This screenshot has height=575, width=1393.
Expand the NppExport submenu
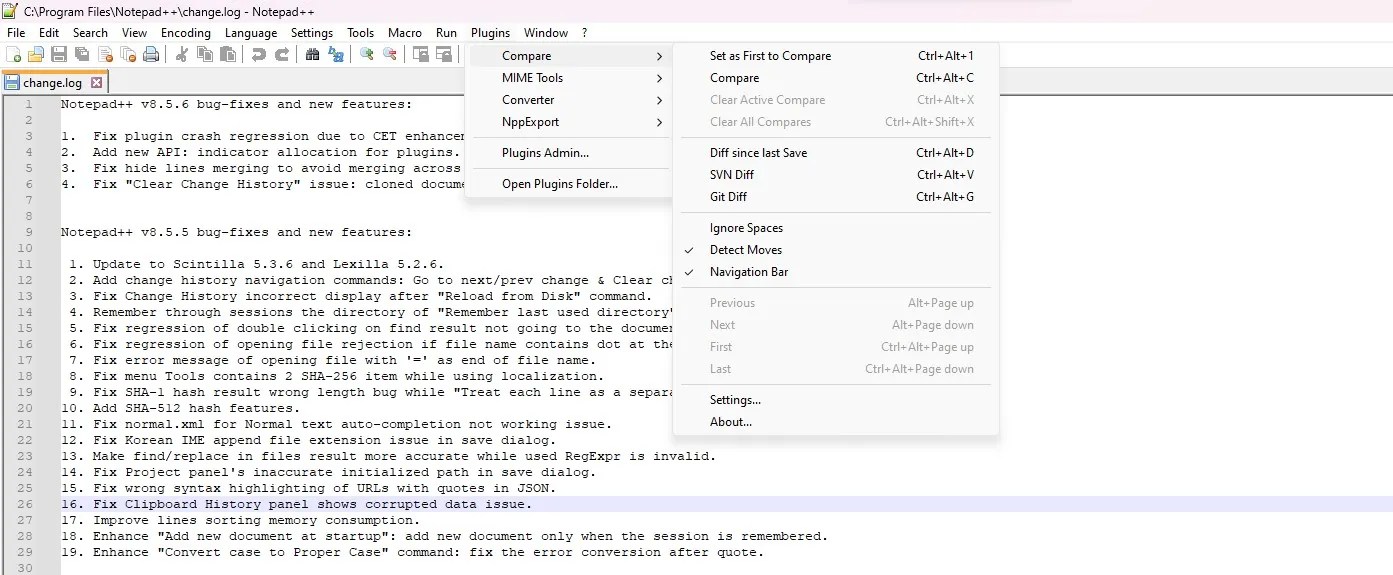pyautogui.click(x=569, y=122)
